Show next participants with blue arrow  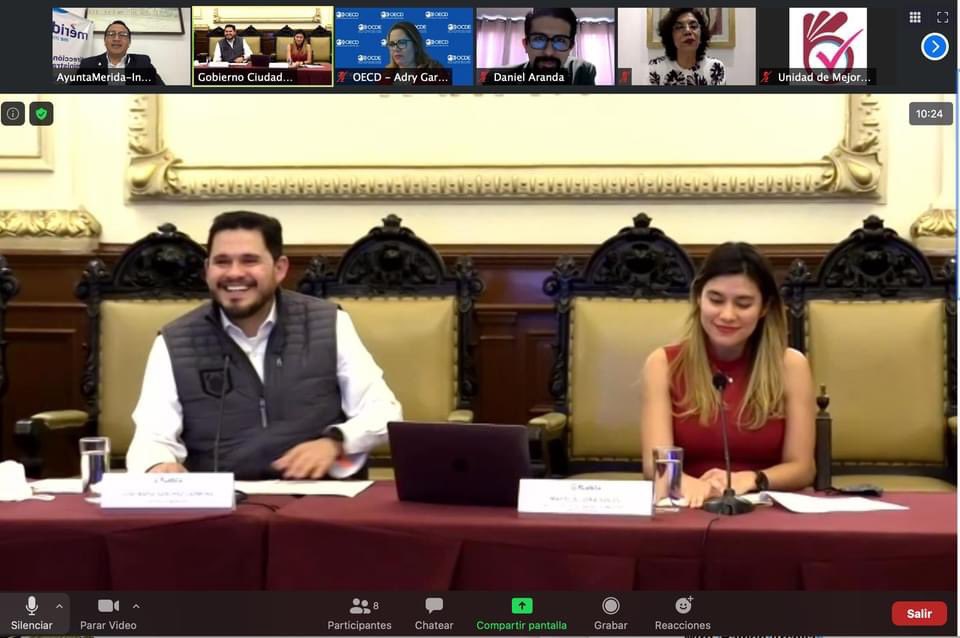click(x=934, y=47)
